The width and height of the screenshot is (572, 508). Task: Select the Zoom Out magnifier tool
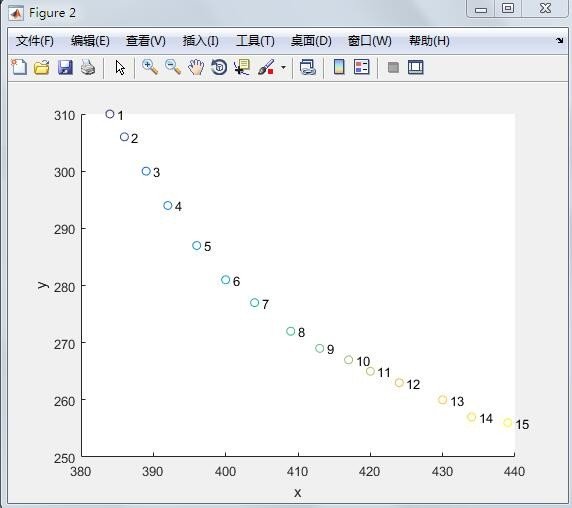173,67
